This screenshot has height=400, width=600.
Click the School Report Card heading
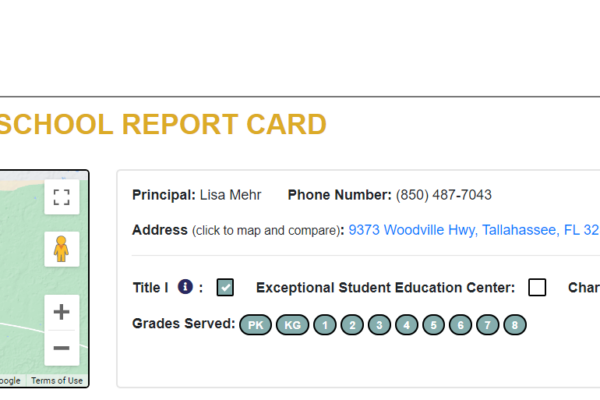coord(163,124)
